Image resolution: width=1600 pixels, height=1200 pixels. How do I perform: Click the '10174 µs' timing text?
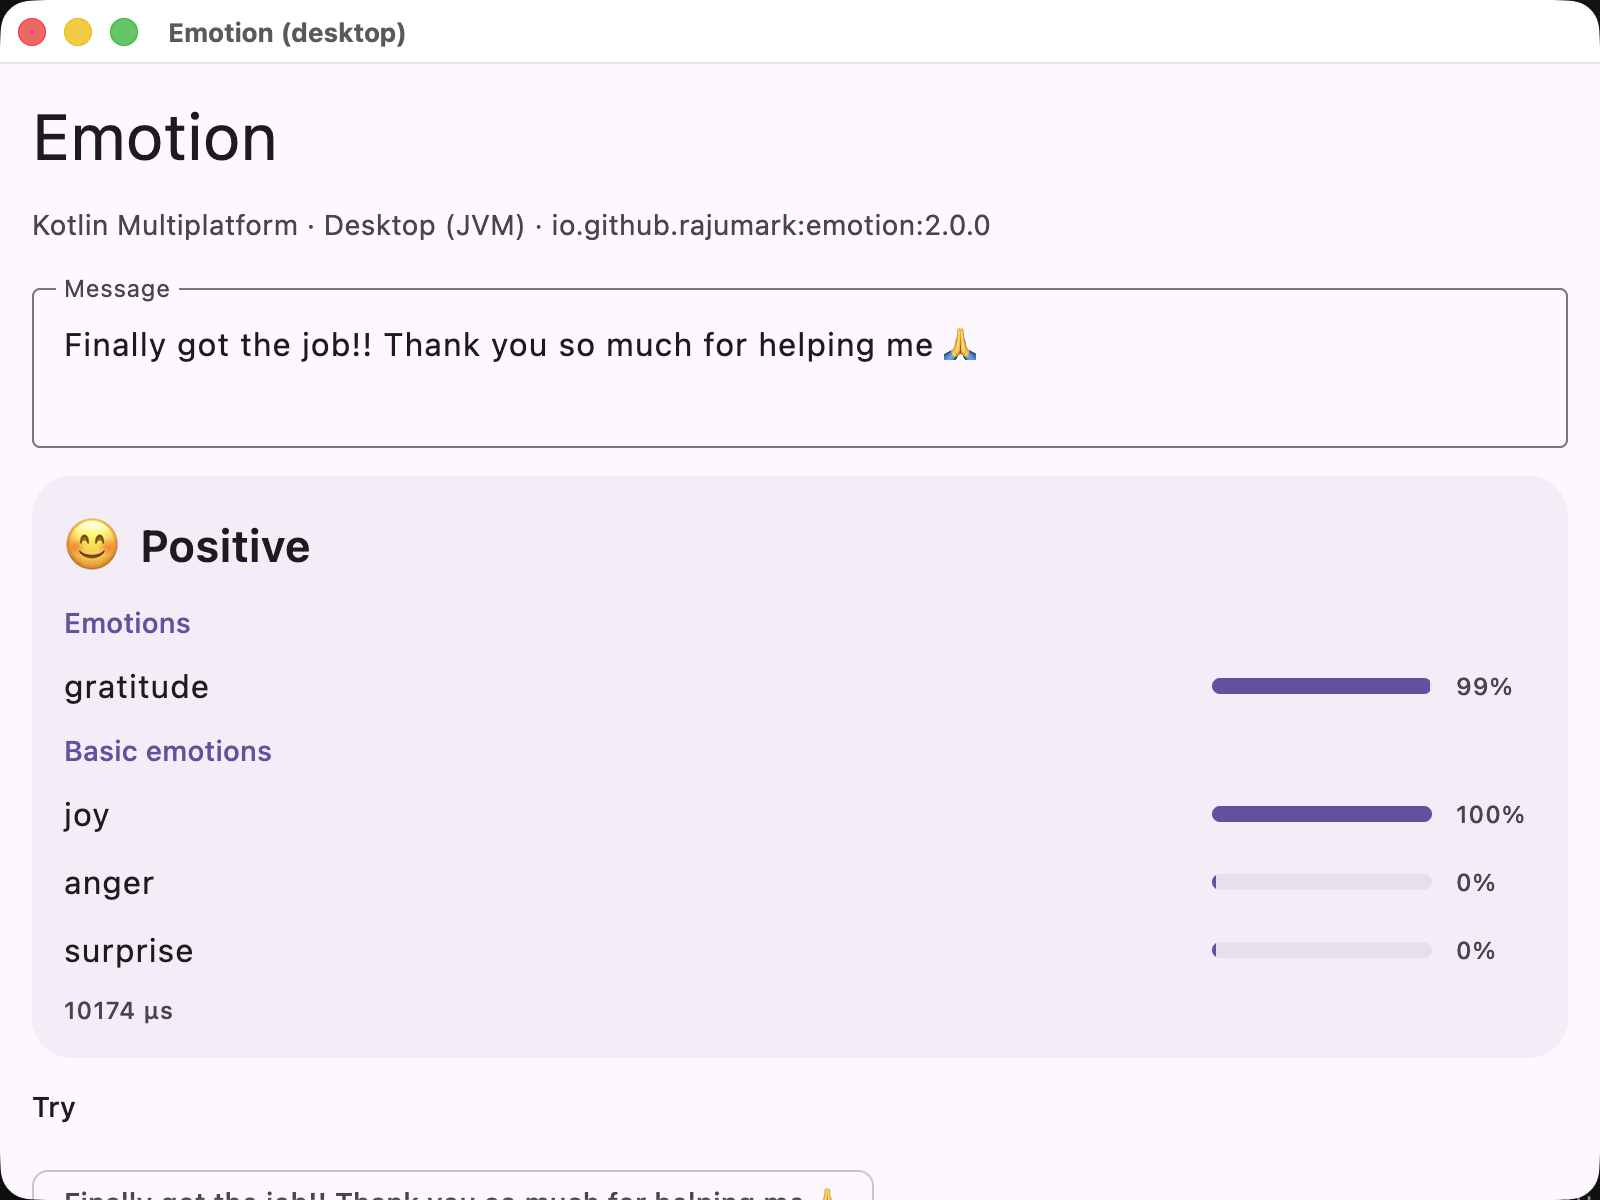point(118,1011)
